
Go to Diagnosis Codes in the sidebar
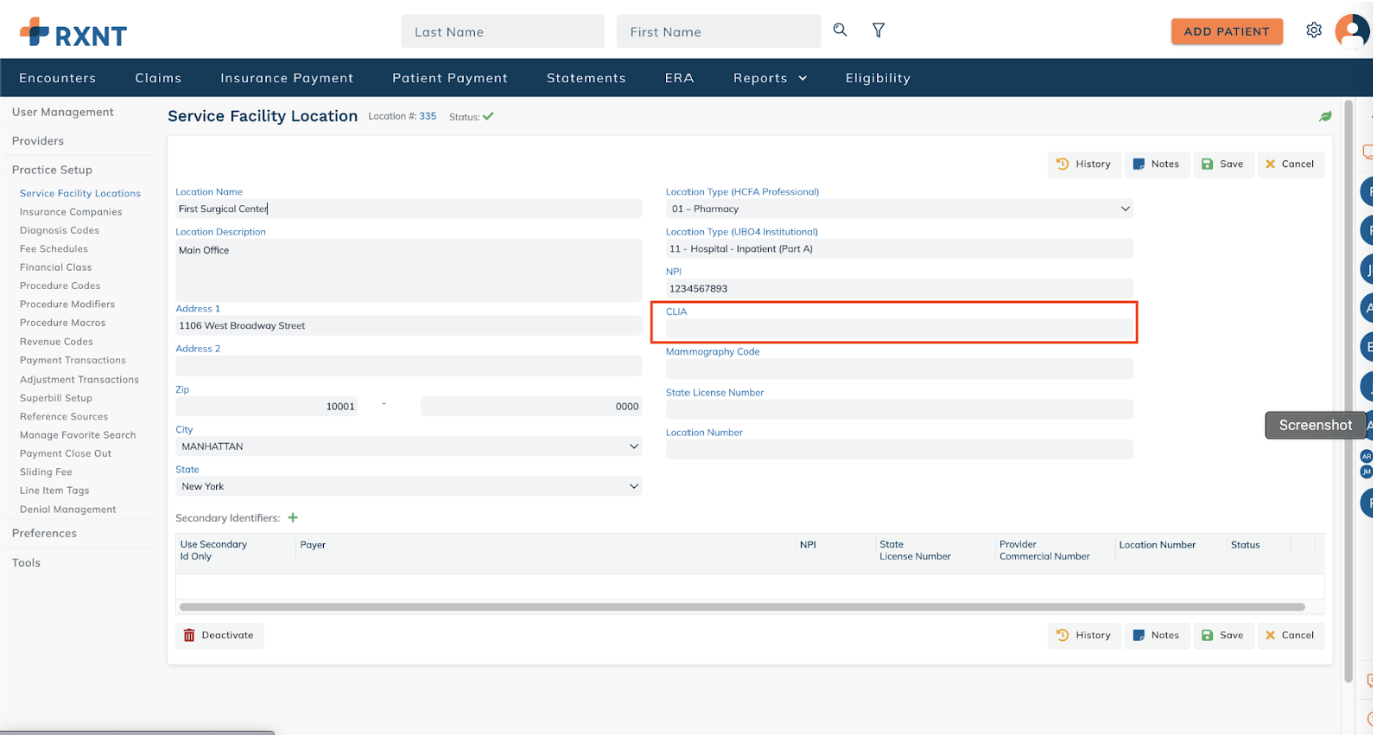tap(59, 230)
